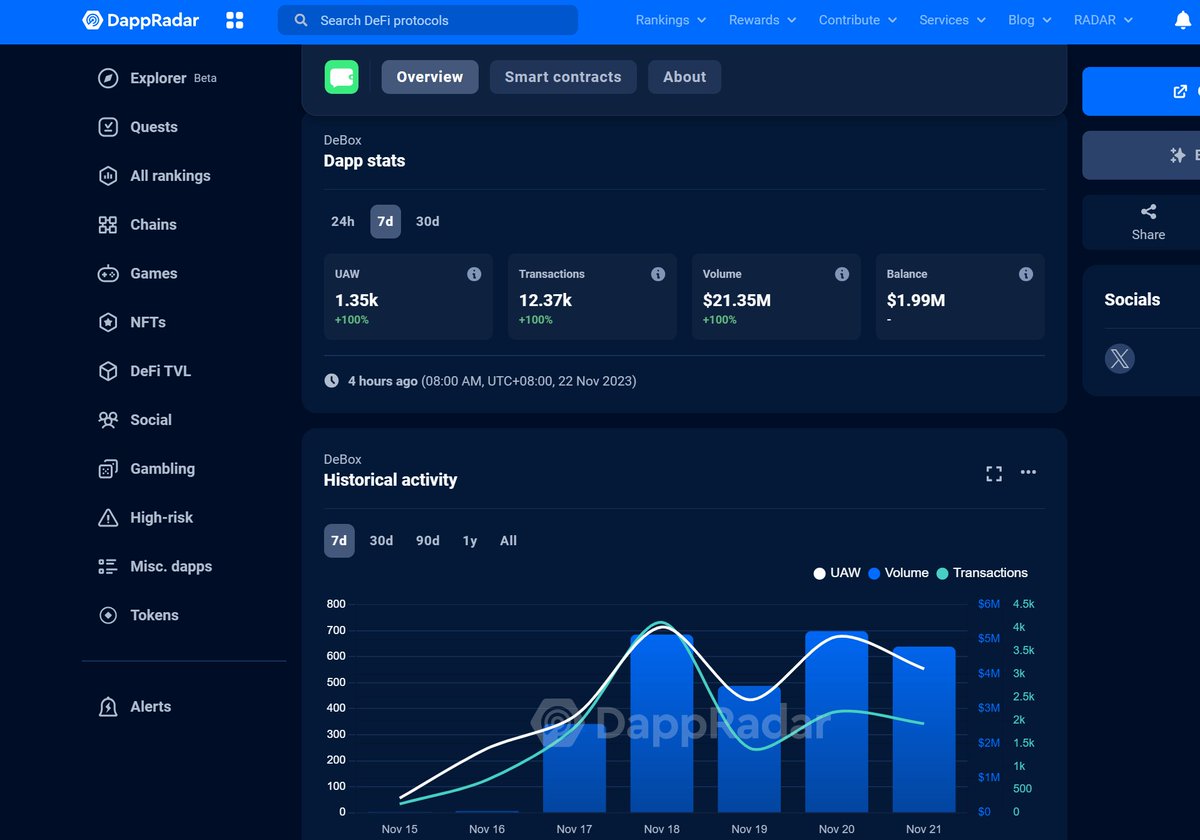The width and height of the screenshot is (1200, 840).
Task: Open Quests in sidebar
Action: tap(138, 127)
